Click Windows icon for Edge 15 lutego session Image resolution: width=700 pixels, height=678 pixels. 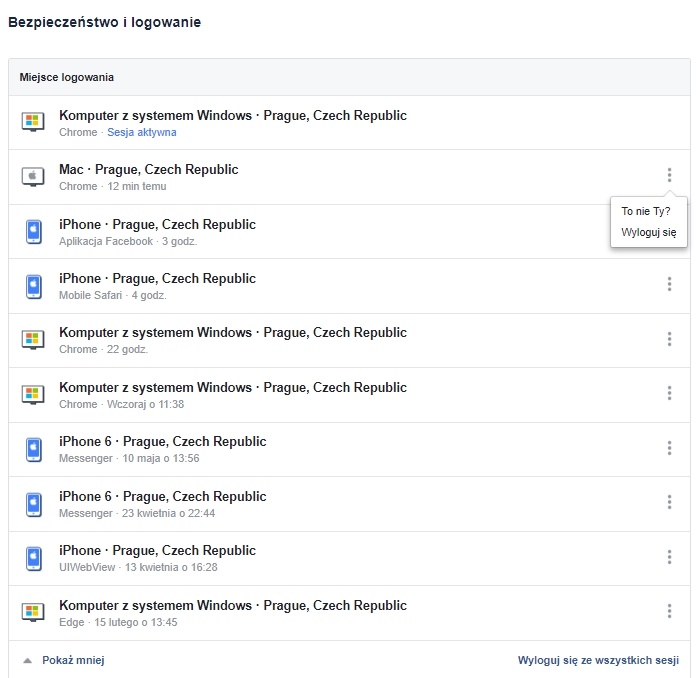click(x=33, y=612)
